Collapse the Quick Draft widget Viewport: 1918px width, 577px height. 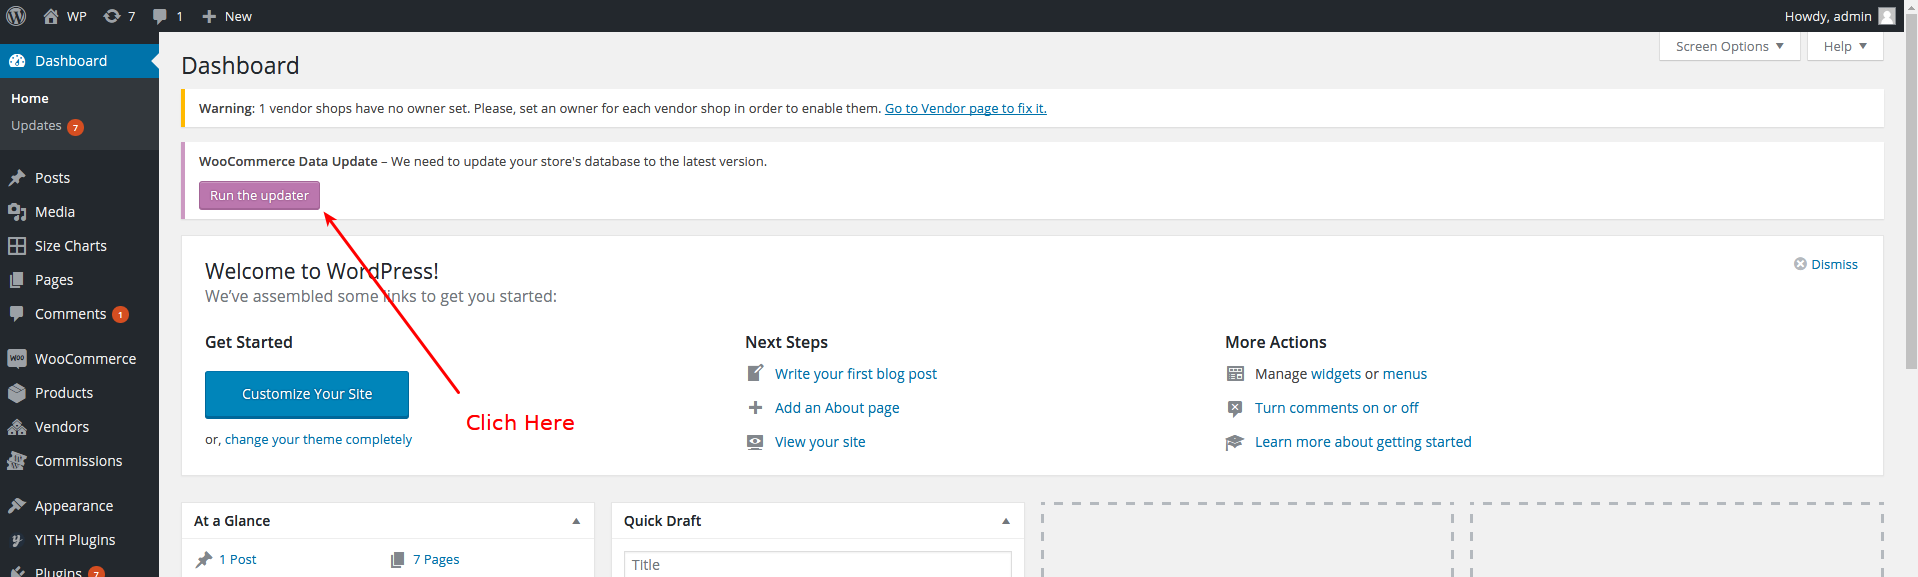1006,521
